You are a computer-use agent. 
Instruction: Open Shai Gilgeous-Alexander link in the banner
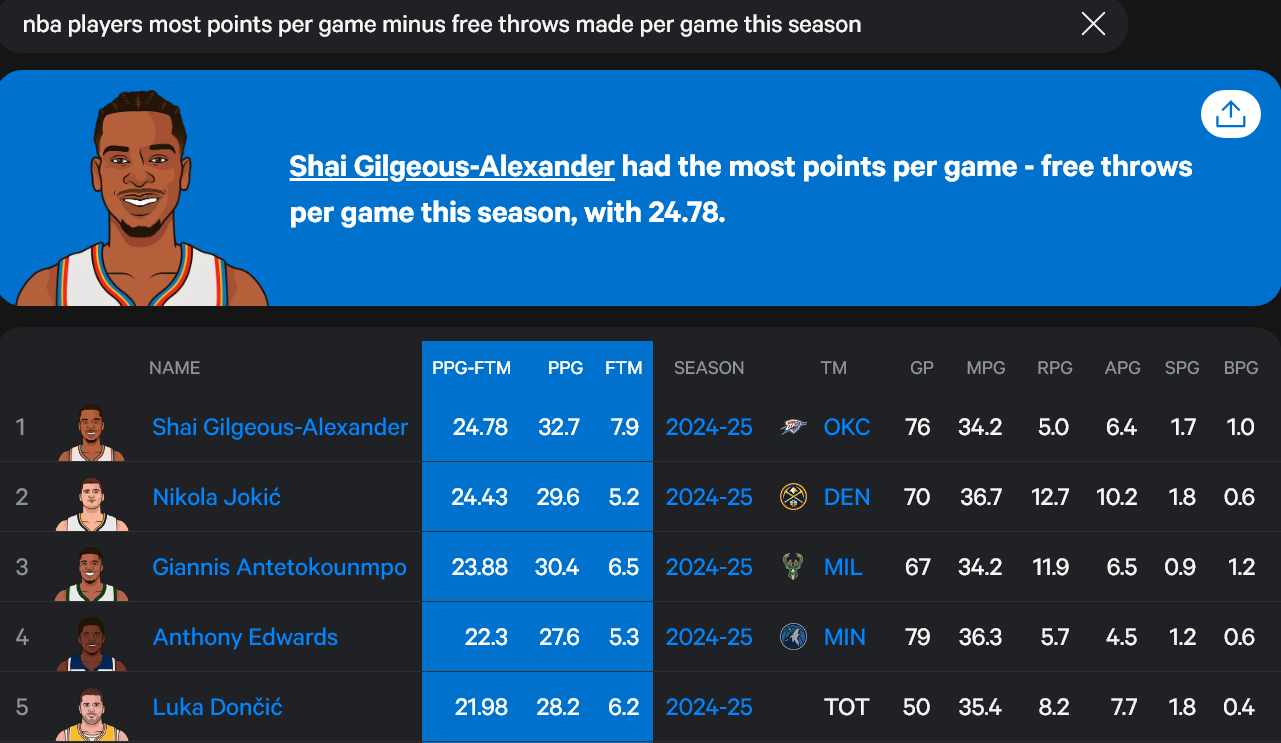[x=452, y=166]
